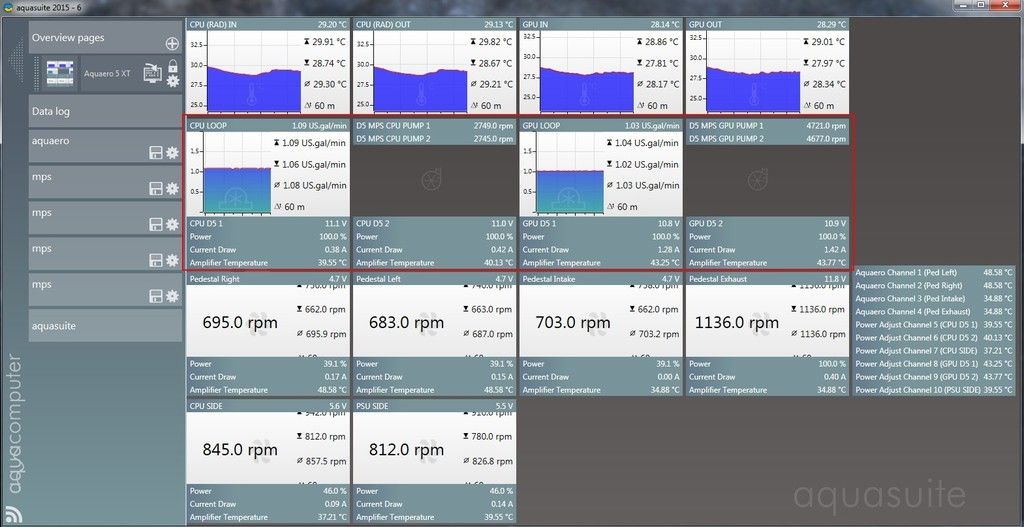Open the Data log section
The image size is (1024, 527).
tap(105, 111)
